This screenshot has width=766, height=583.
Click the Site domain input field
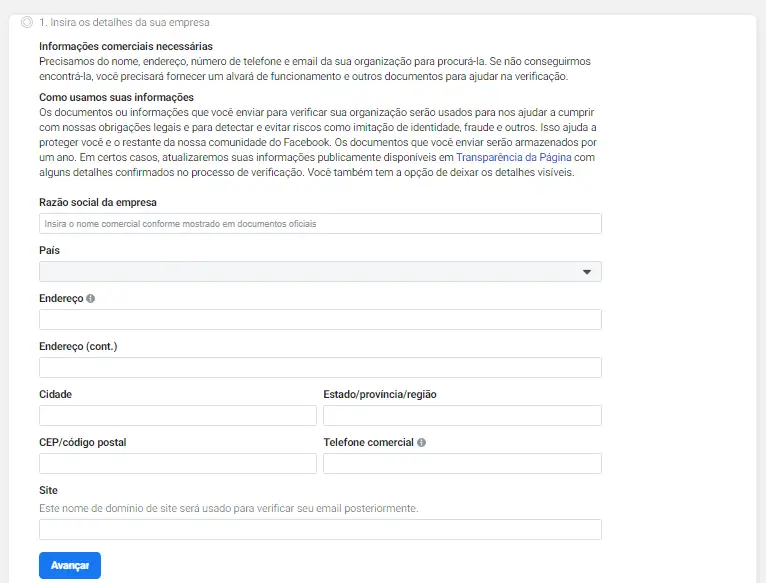tap(320, 530)
